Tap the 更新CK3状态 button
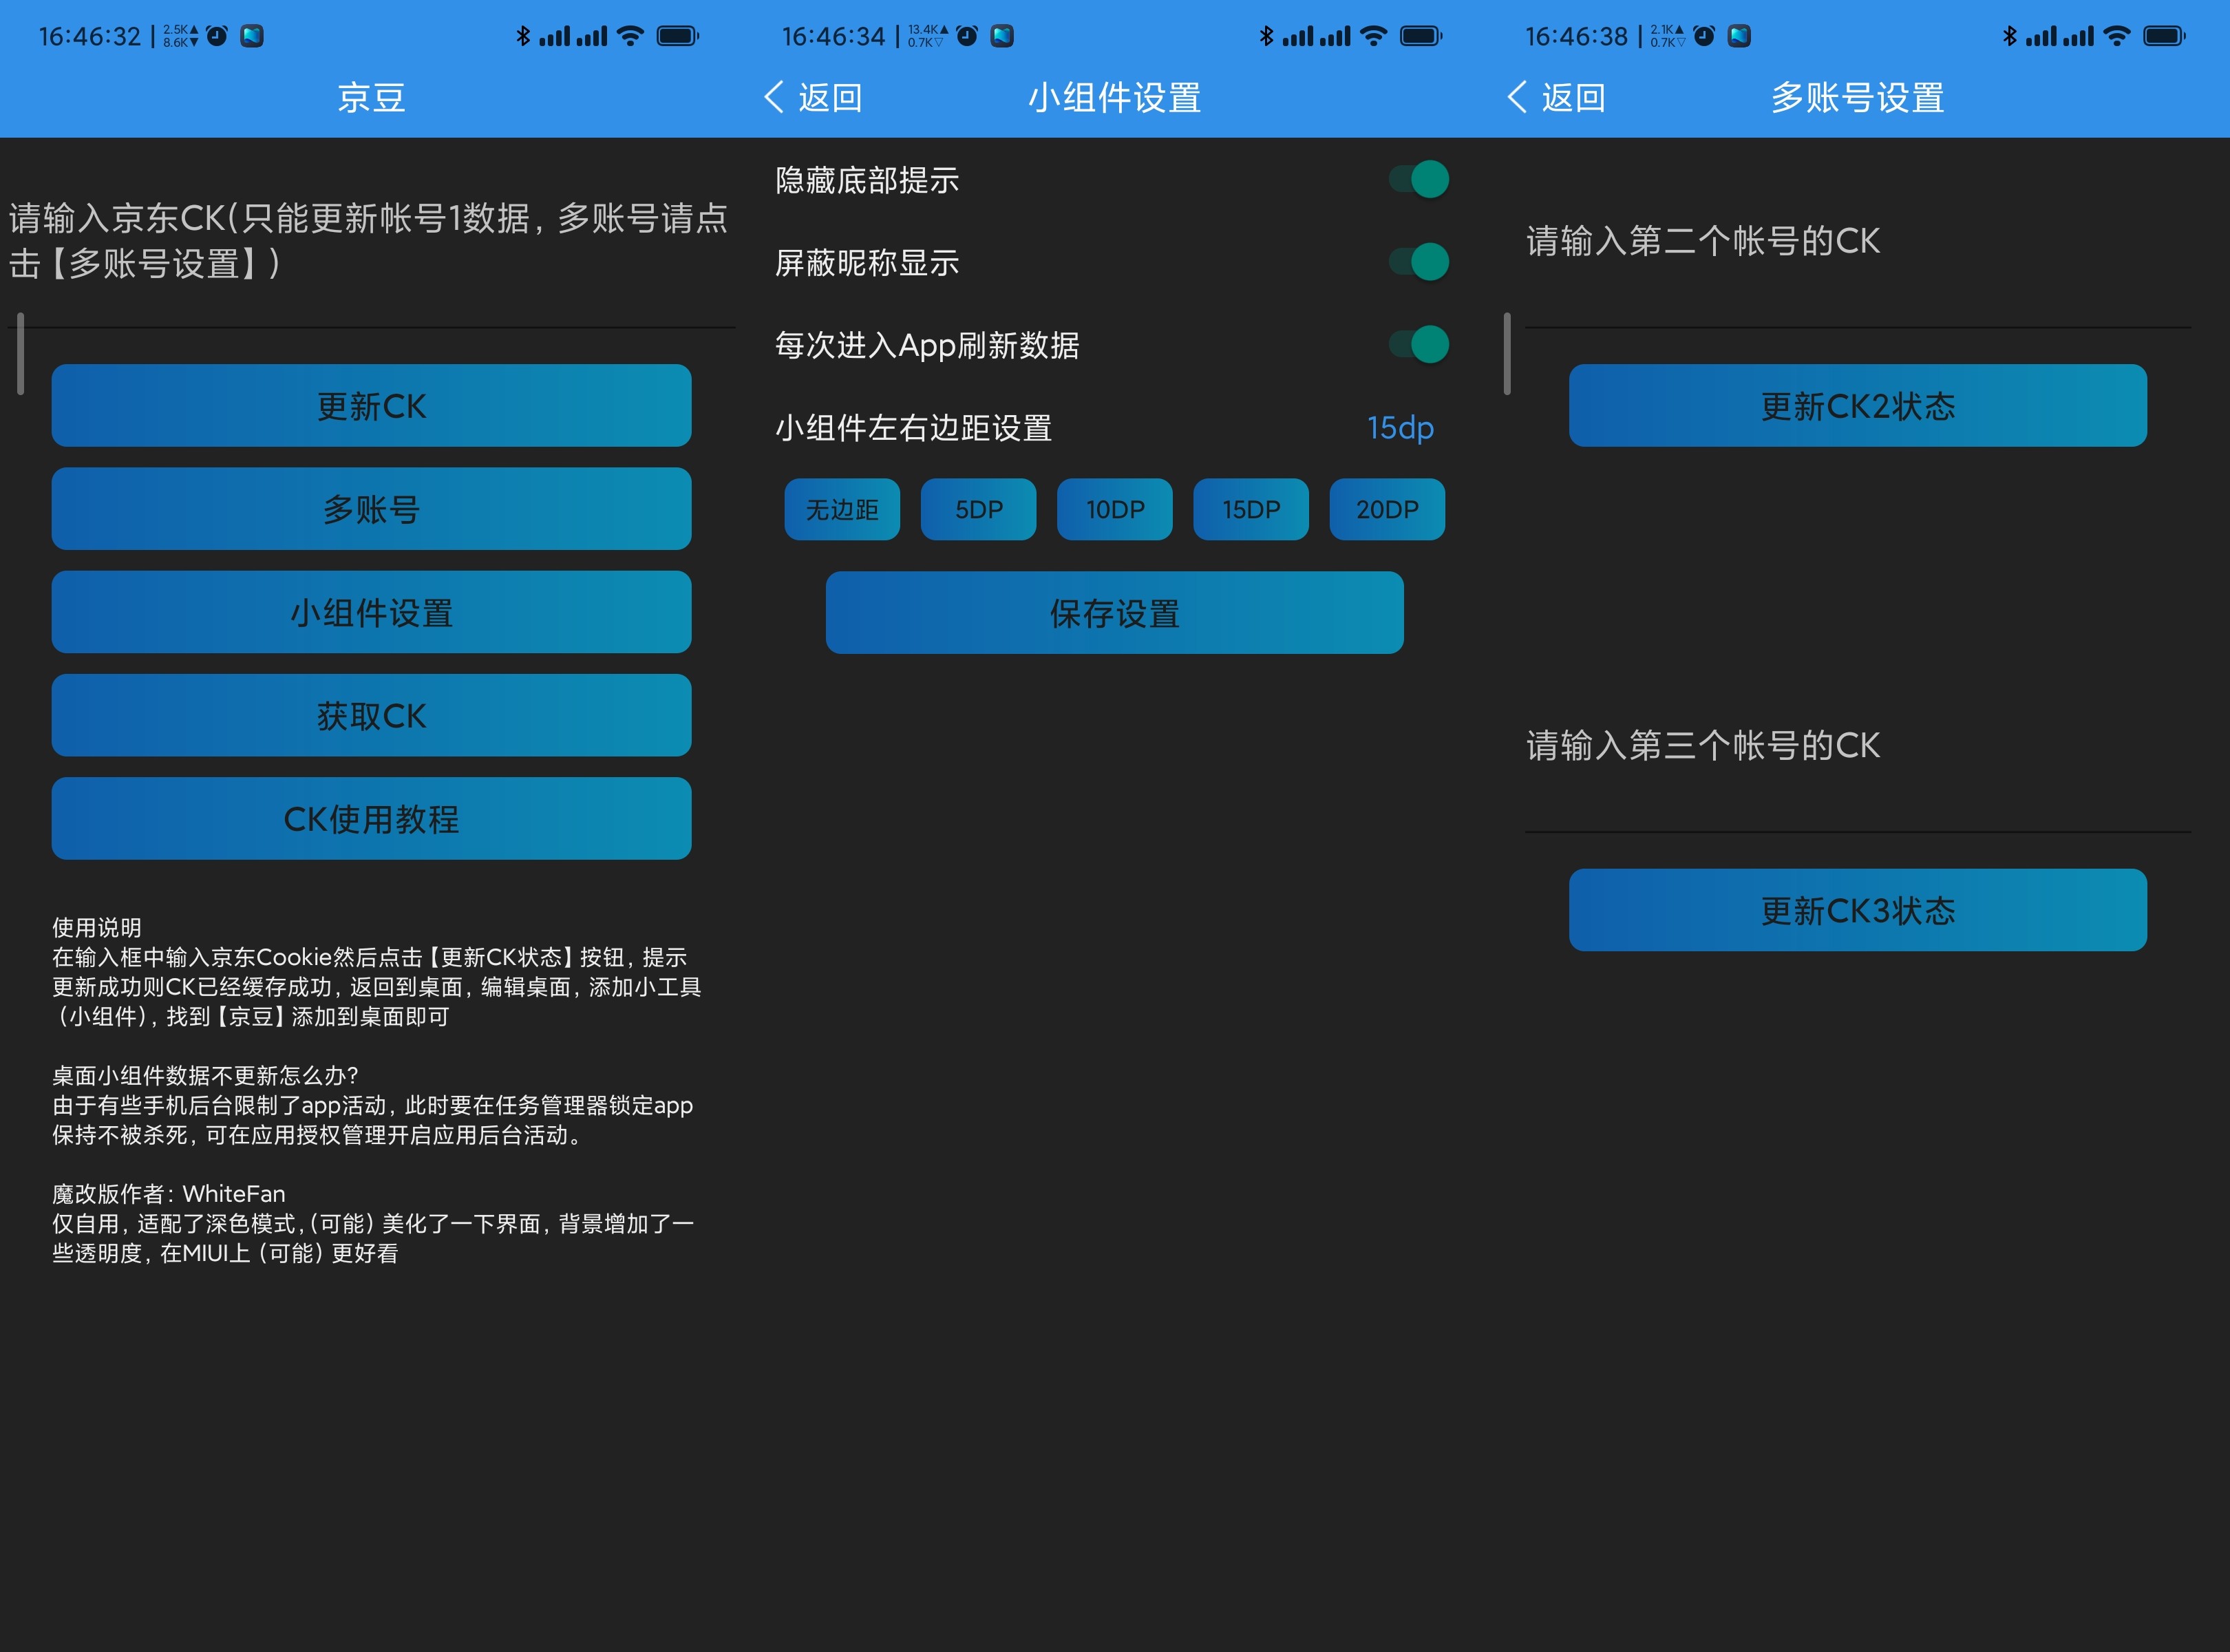The width and height of the screenshot is (2230, 1652). [1857, 909]
